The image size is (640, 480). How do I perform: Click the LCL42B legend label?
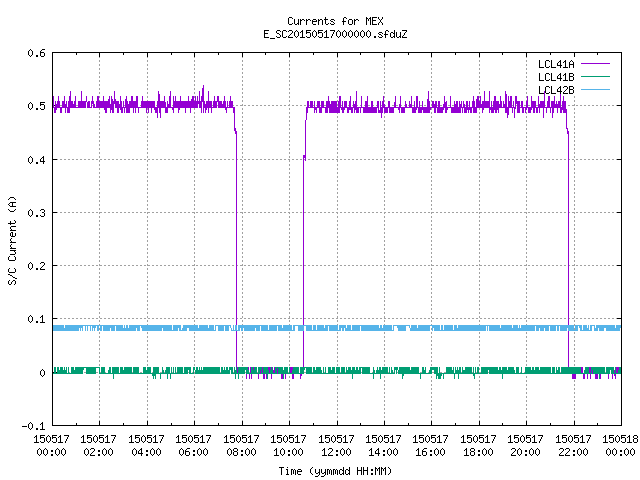pyautogui.click(x=556, y=90)
